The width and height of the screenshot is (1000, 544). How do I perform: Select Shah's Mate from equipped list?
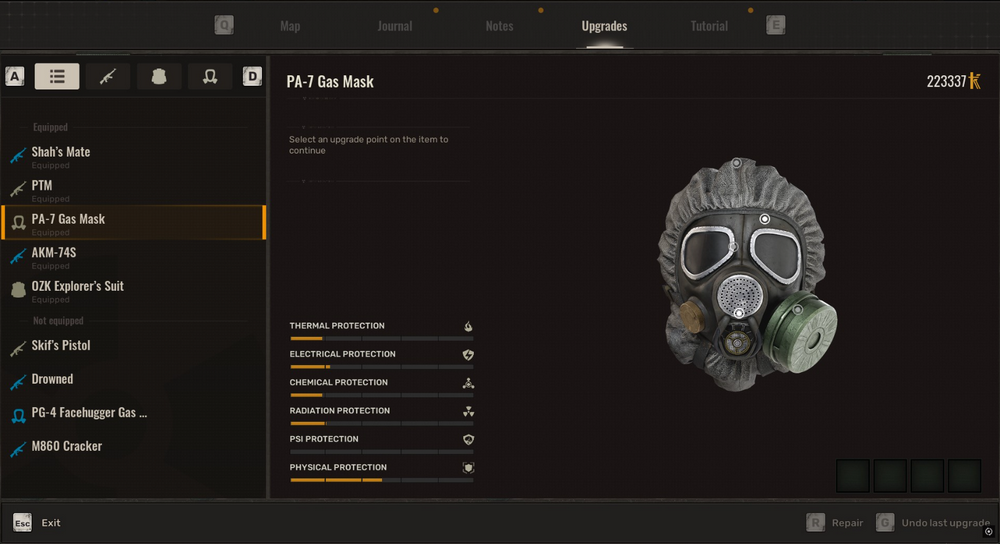coord(61,152)
